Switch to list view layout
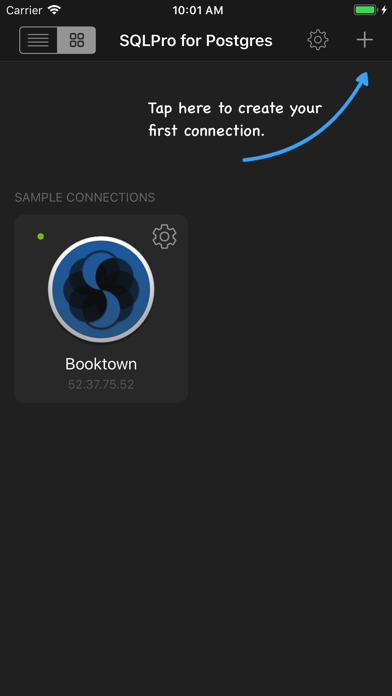Screen dimensions: 392x696 [x=38, y=40]
